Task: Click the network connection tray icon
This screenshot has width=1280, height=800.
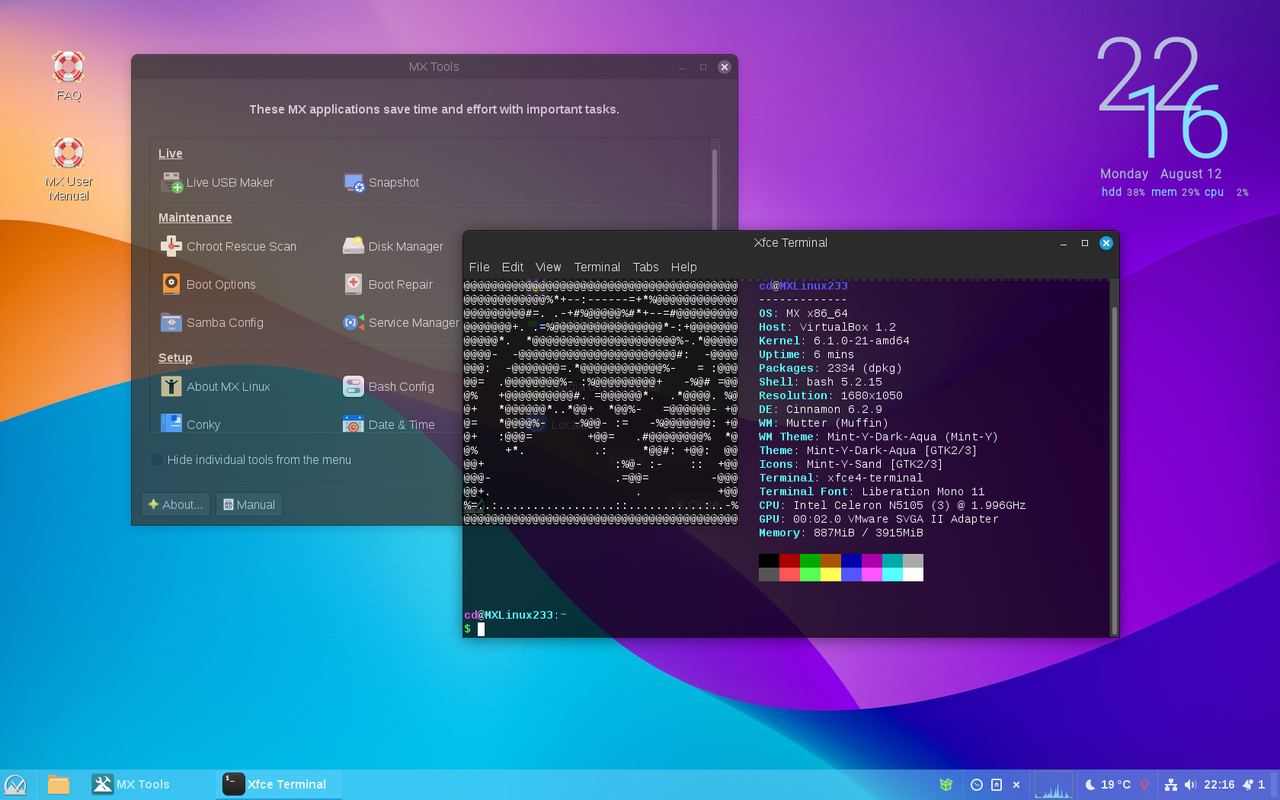Action: pos(1172,785)
